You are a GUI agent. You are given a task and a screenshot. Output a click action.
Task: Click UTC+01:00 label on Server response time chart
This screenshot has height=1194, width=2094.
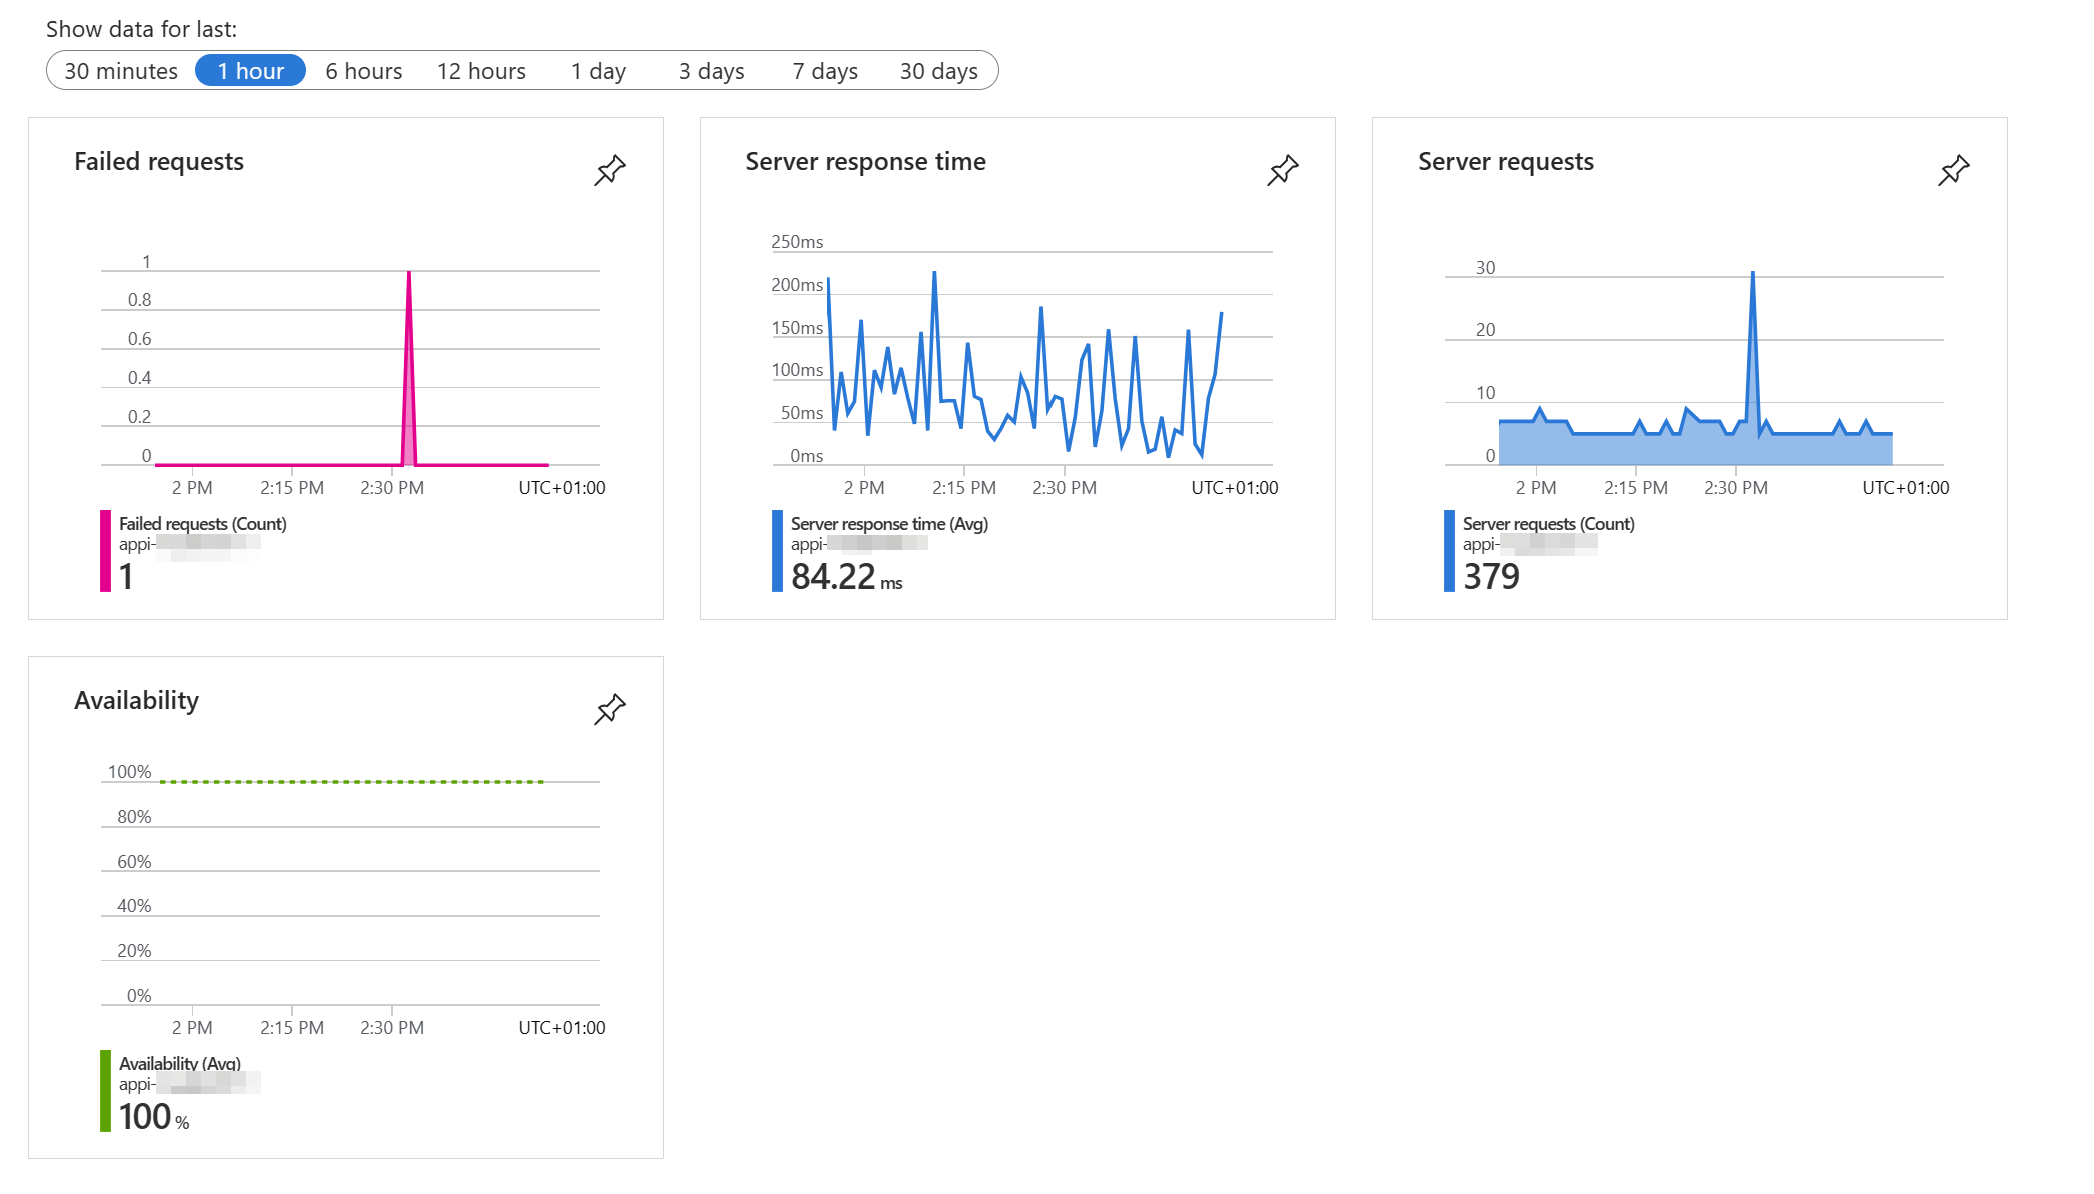(1235, 488)
